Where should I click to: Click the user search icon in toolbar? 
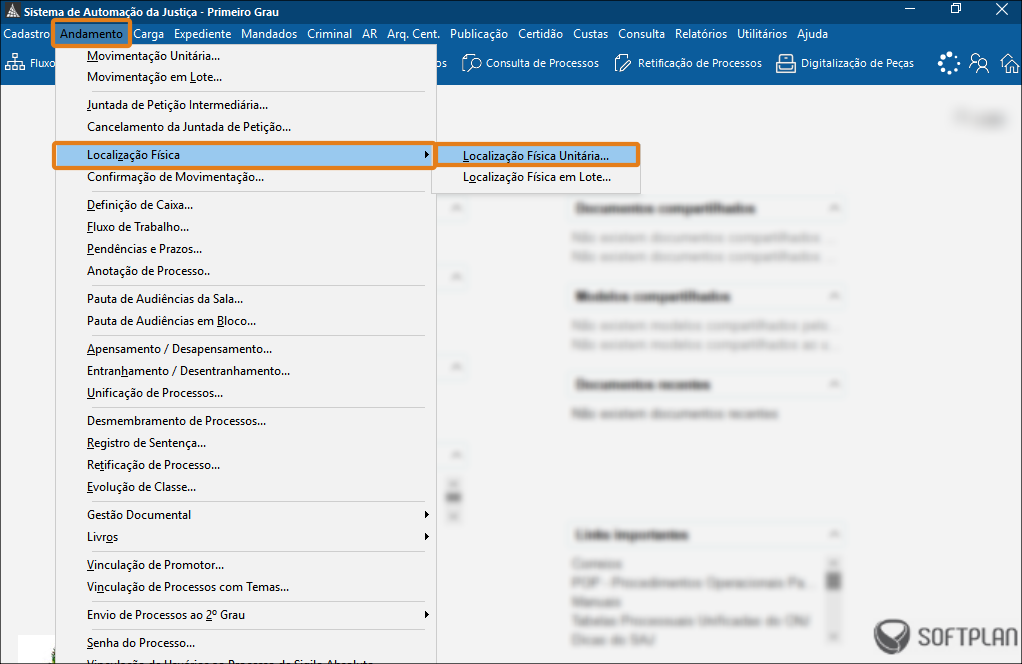coord(979,63)
